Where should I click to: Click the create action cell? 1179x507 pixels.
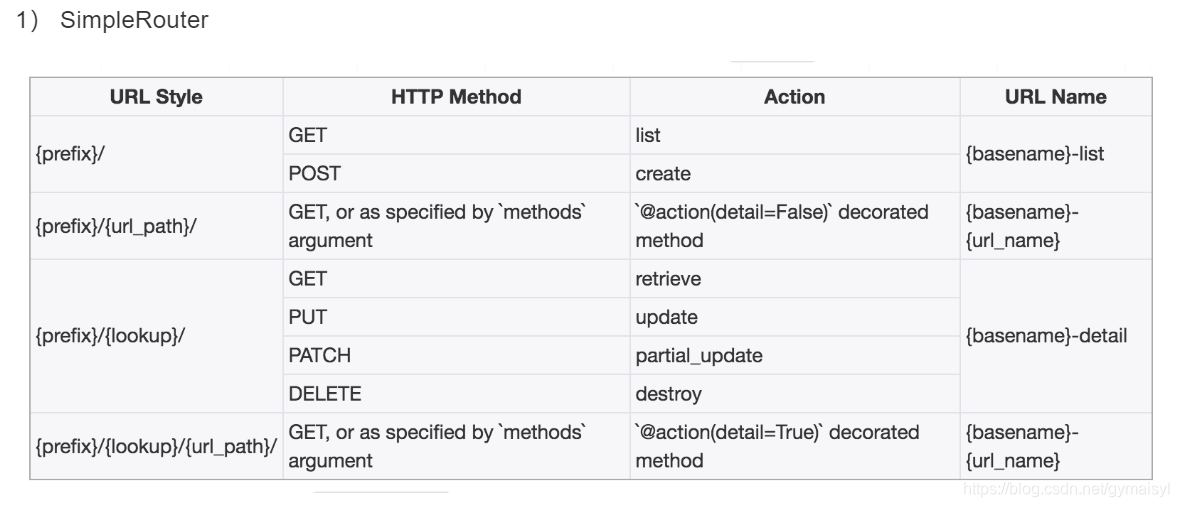click(x=795, y=174)
